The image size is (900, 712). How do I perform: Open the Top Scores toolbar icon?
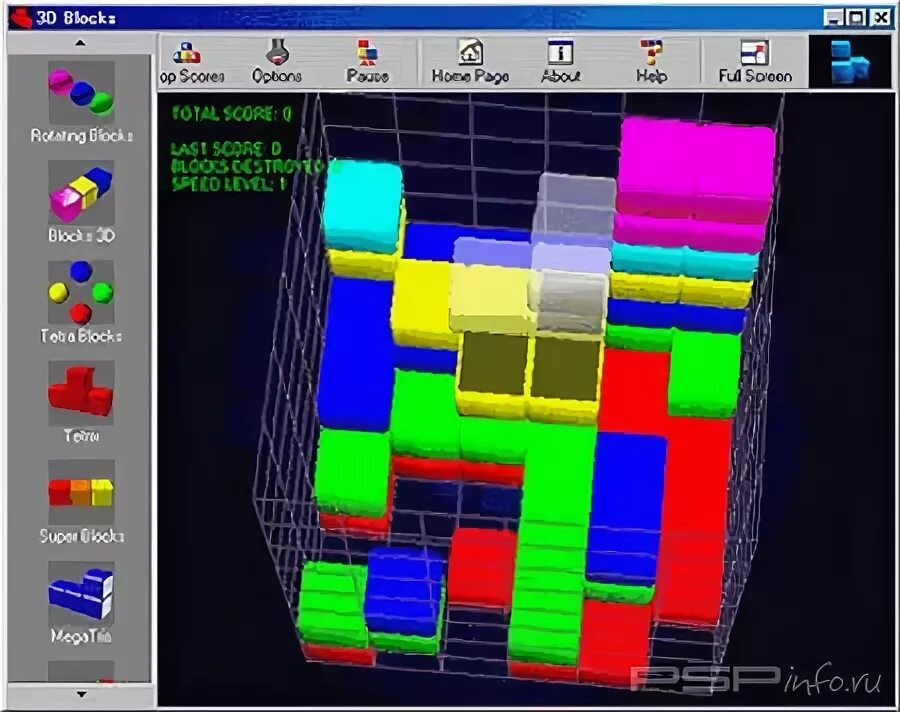pyautogui.click(x=187, y=53)
